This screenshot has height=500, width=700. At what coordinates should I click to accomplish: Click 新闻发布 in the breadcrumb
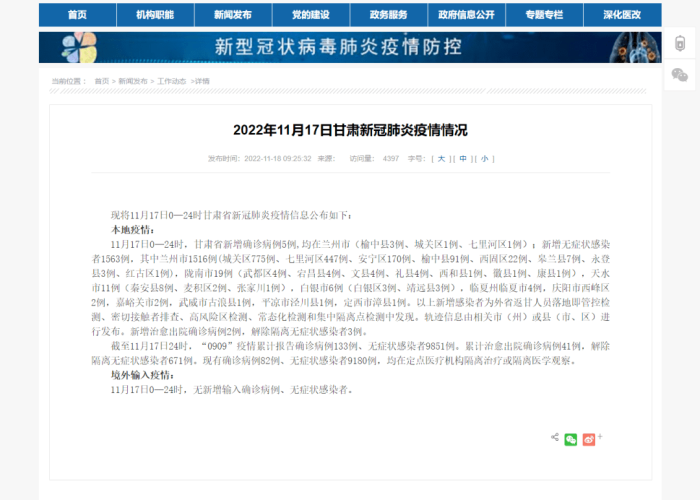[x=133, y=81]
